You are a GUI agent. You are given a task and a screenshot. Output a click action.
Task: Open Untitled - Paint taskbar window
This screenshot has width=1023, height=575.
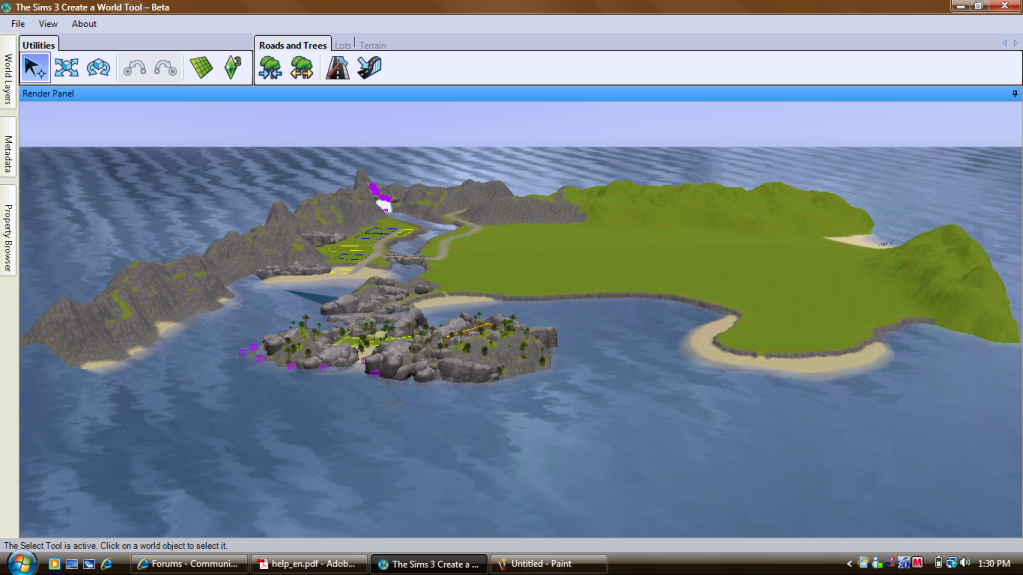click(x=549, y=564)
